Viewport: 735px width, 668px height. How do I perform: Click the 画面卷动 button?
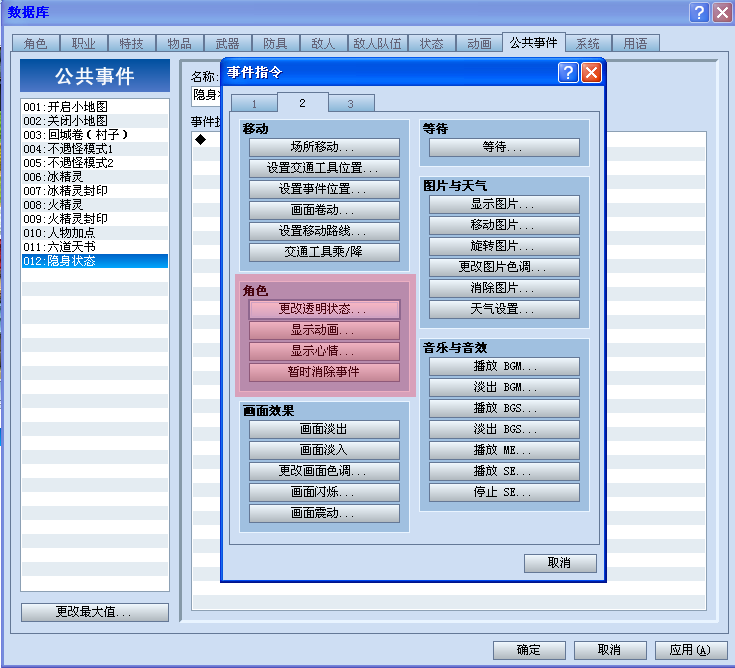pyautogui.click(x=324, y=210)
